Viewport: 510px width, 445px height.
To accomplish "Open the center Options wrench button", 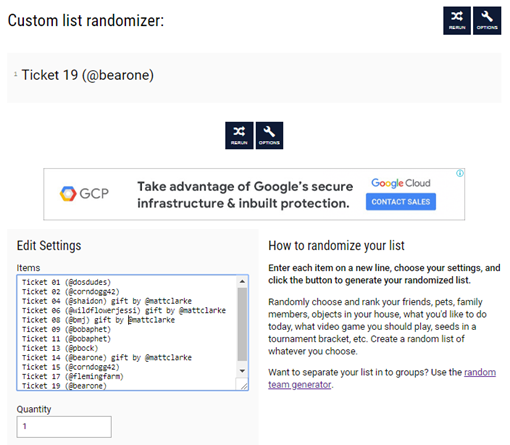I will (x=269, y=135).
